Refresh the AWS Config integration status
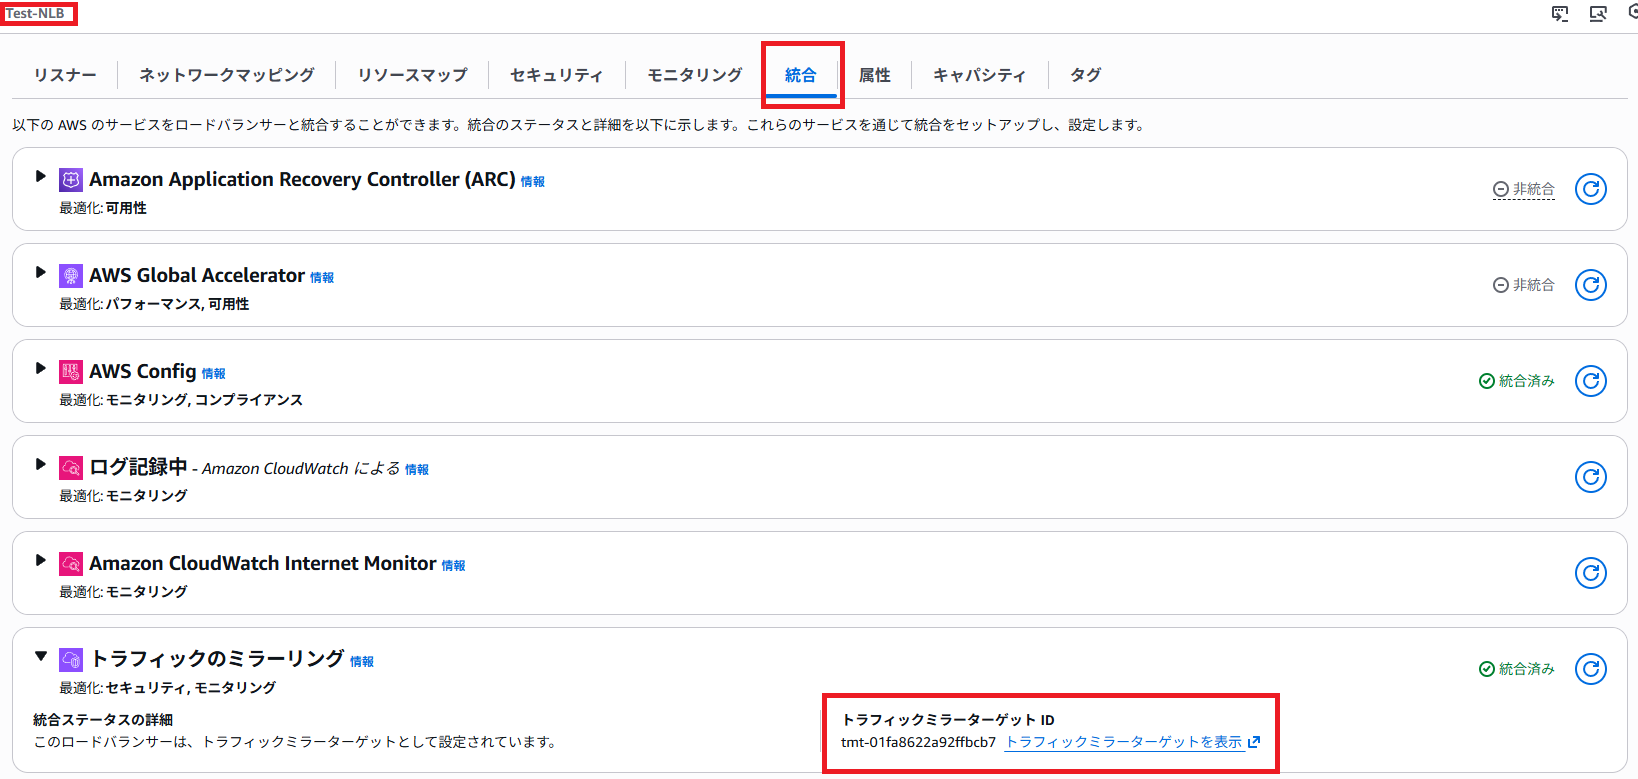This screenshot has height=779, width=1638. [x=1591, y=381]
